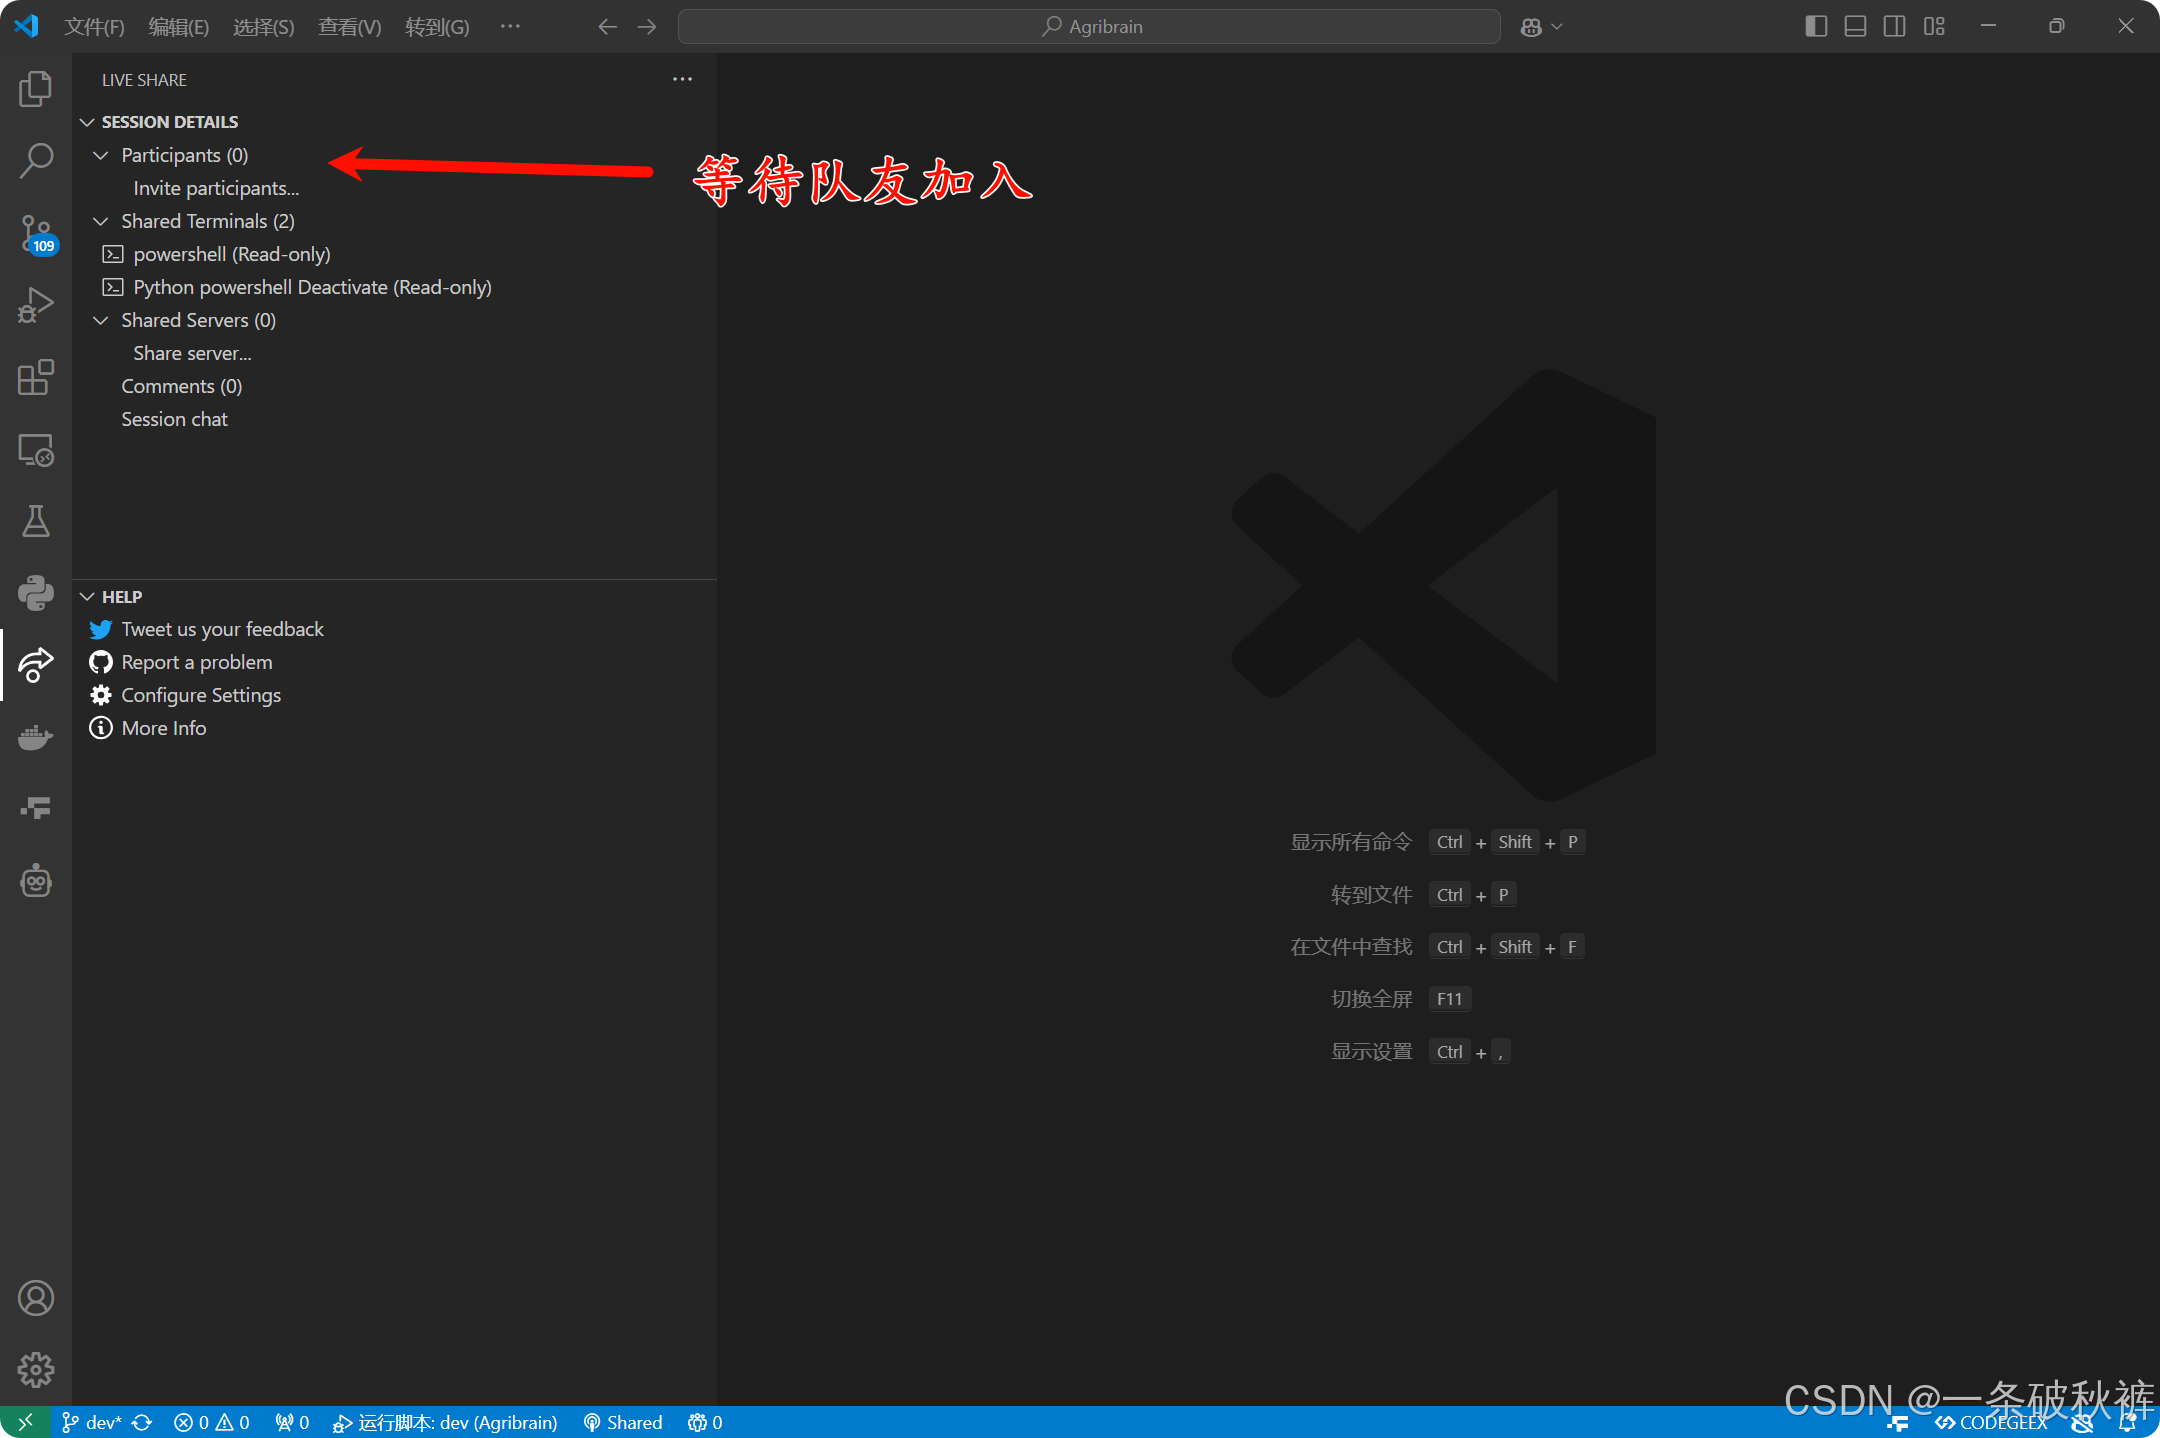The width and height of the screenshot is (2160, 1438).
Task: Select Python powershell Deactivate (Read-only) terminal
Action: click(x=312, y=287)
